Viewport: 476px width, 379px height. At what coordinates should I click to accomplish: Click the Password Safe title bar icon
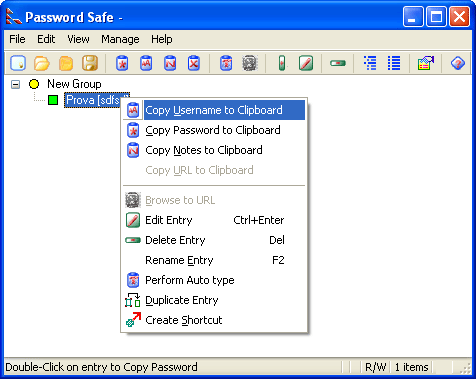pos(14,17)
